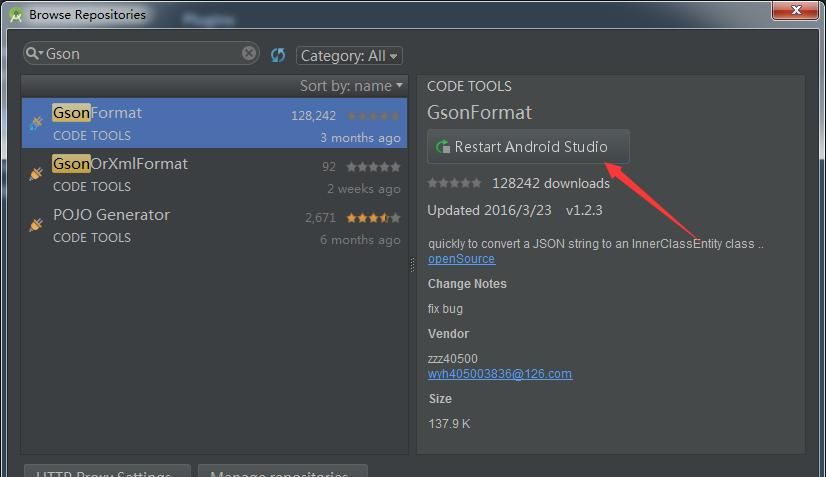Viewport: 826px width, 477px height.
Task: Click the Manage repositories button
Action: pos(282,472)
